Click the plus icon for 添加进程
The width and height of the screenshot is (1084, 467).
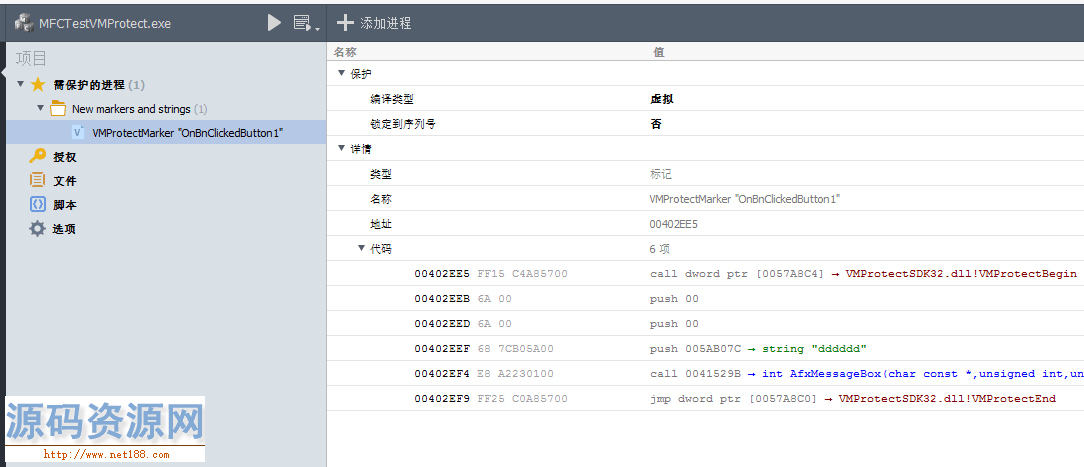tap(345, 23)
